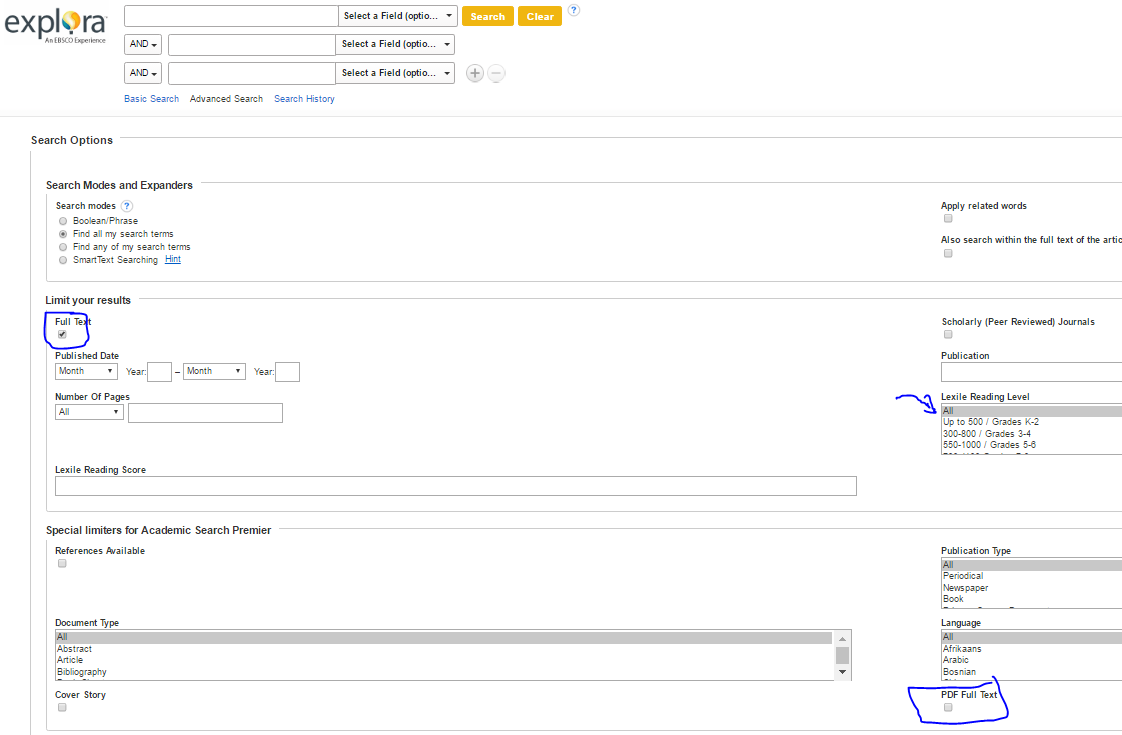Open the second row AND operator dropdown

pyautogui.click(x=143, y=44)
